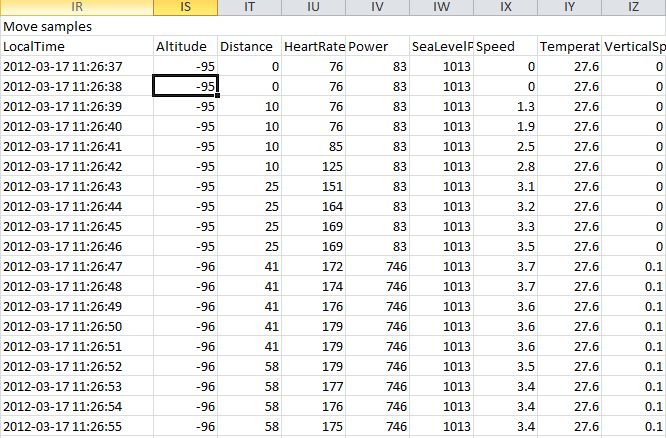
Task: Select time cell 2012-03-17 11:26:39
Action: pos(76,106)
